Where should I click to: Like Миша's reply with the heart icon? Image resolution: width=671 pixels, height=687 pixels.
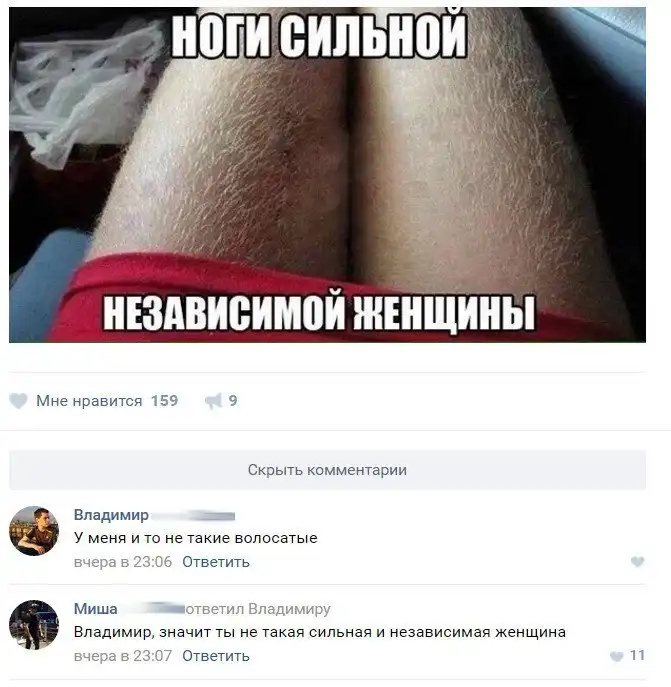pos(617,656)
